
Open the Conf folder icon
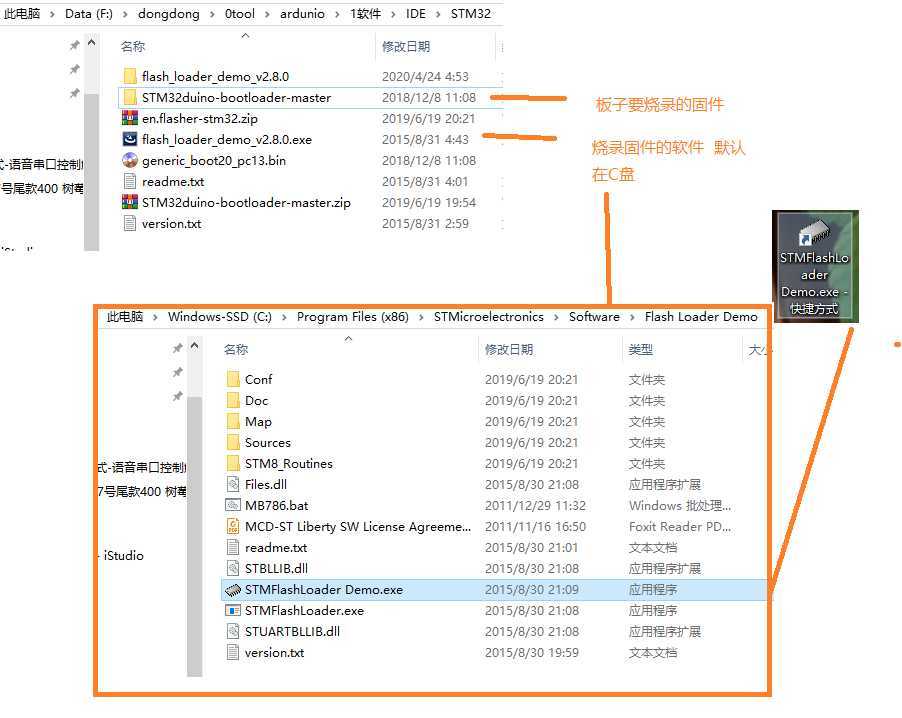point(233,379)
